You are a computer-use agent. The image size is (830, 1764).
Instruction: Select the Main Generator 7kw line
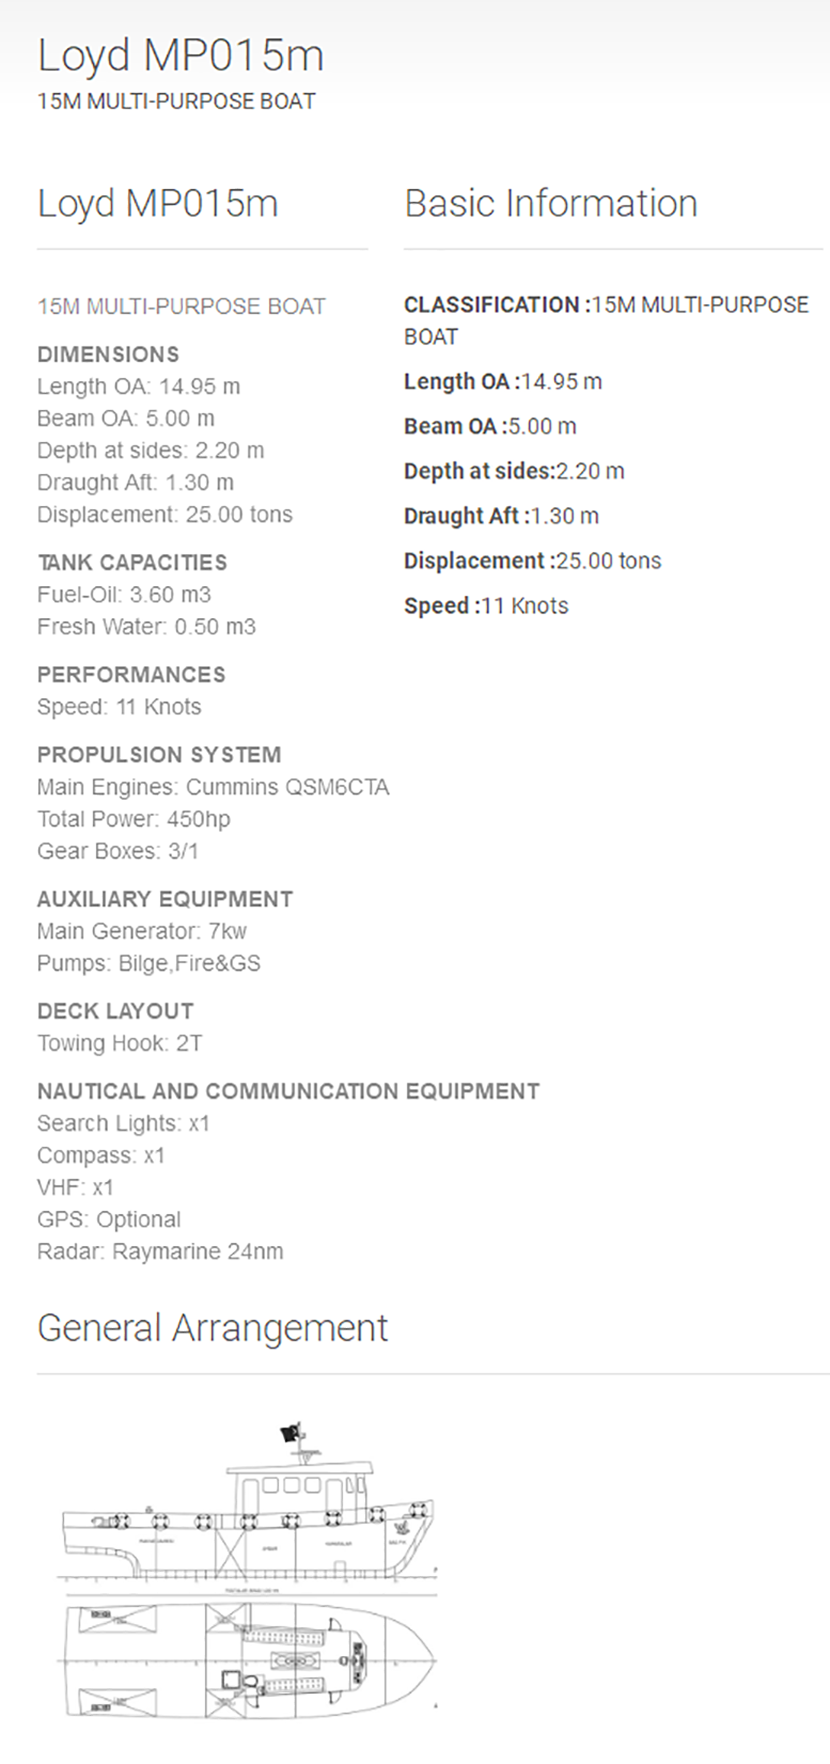tap(141, 931)
